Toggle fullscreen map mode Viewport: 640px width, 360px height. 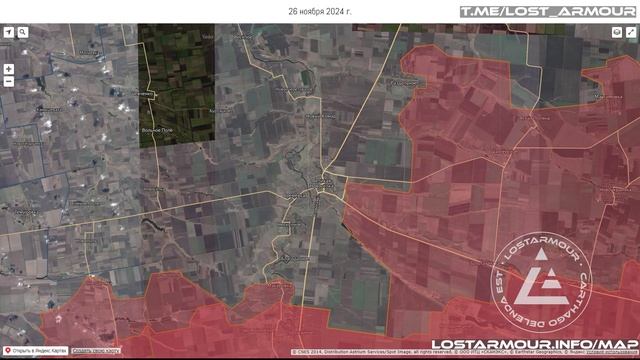tap(631, 32)
